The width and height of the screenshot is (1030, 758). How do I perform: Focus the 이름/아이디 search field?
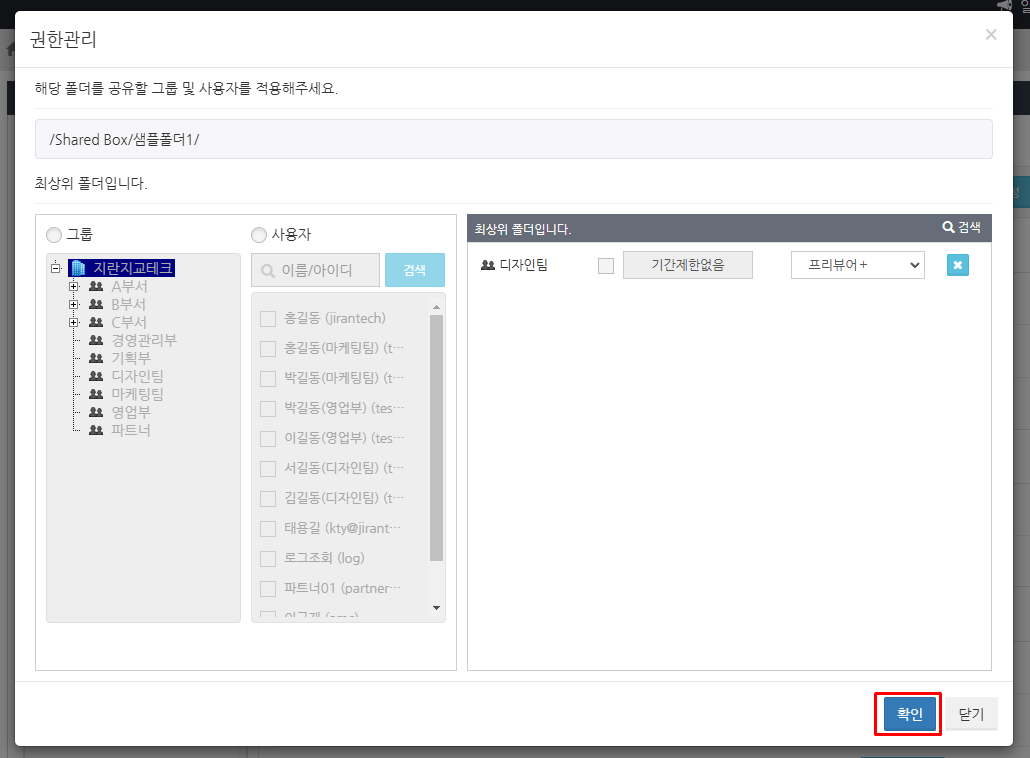tap(315, 270)
